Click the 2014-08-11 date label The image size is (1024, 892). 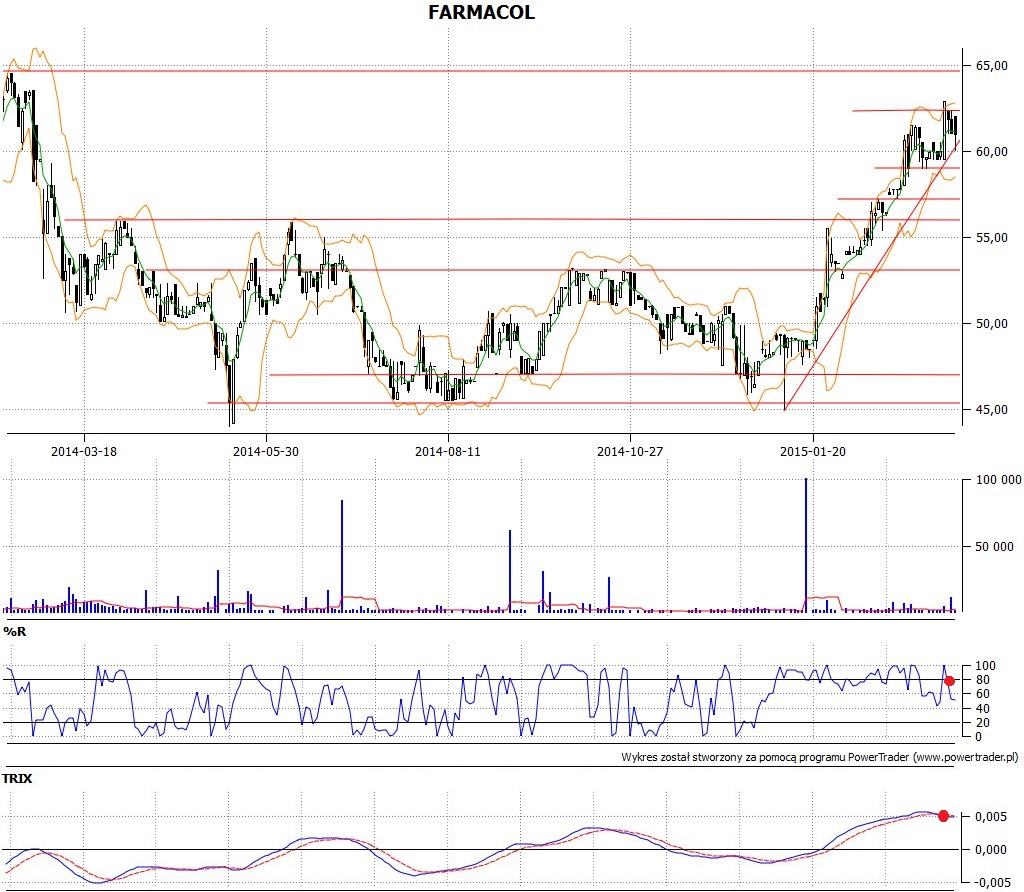pyautogui.click(x=447, y=451)
